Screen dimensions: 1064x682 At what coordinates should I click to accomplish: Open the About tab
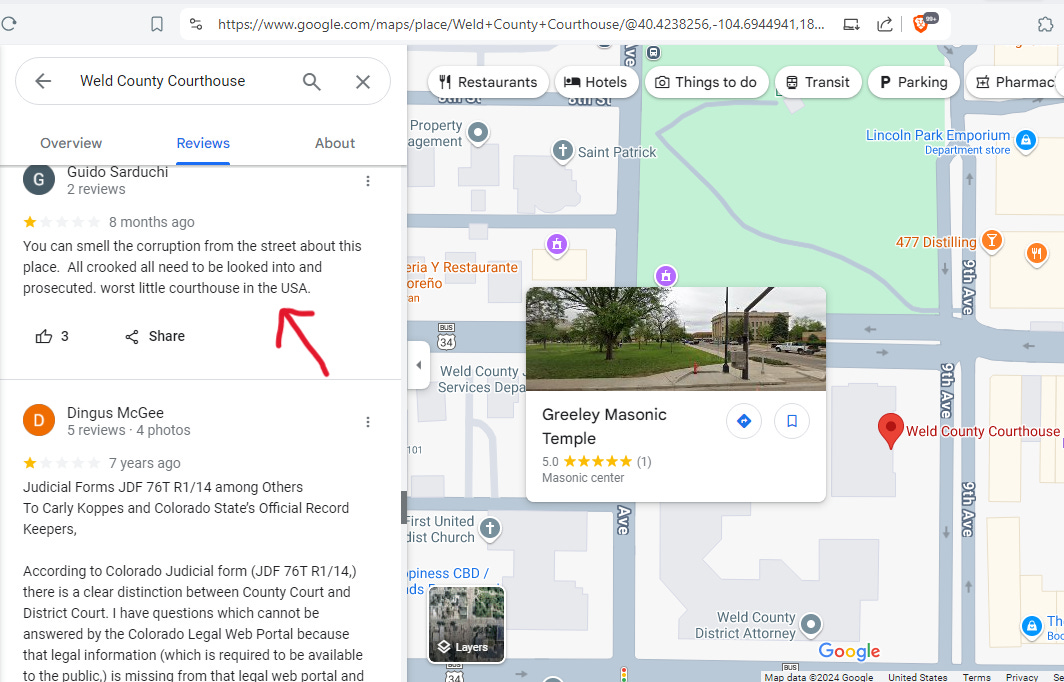[x=335, y=143]
